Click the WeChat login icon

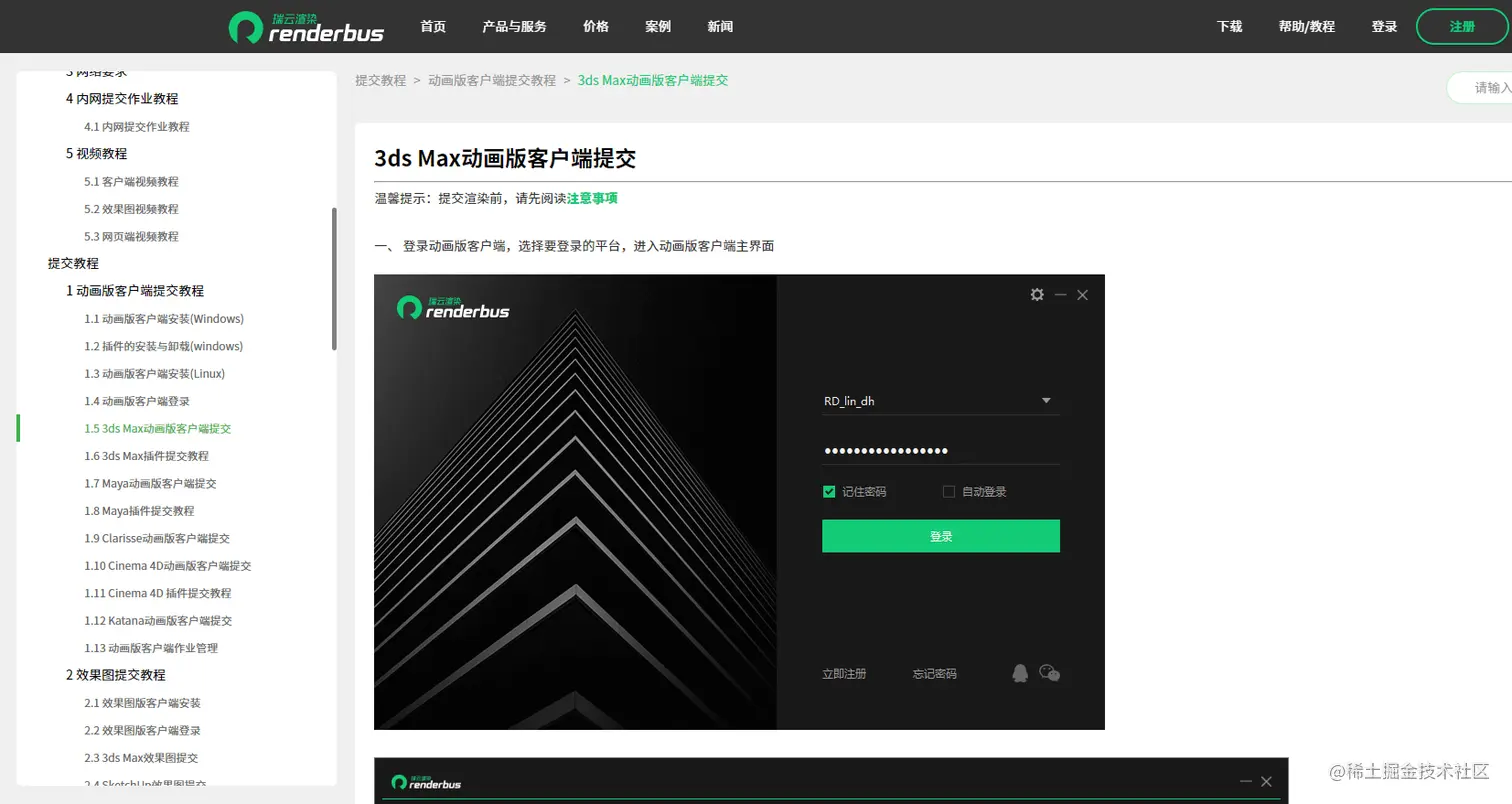1049,673
